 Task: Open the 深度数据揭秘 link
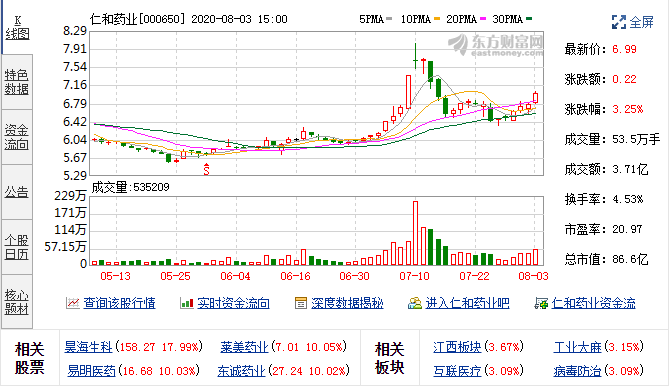[x=347, y=303]
